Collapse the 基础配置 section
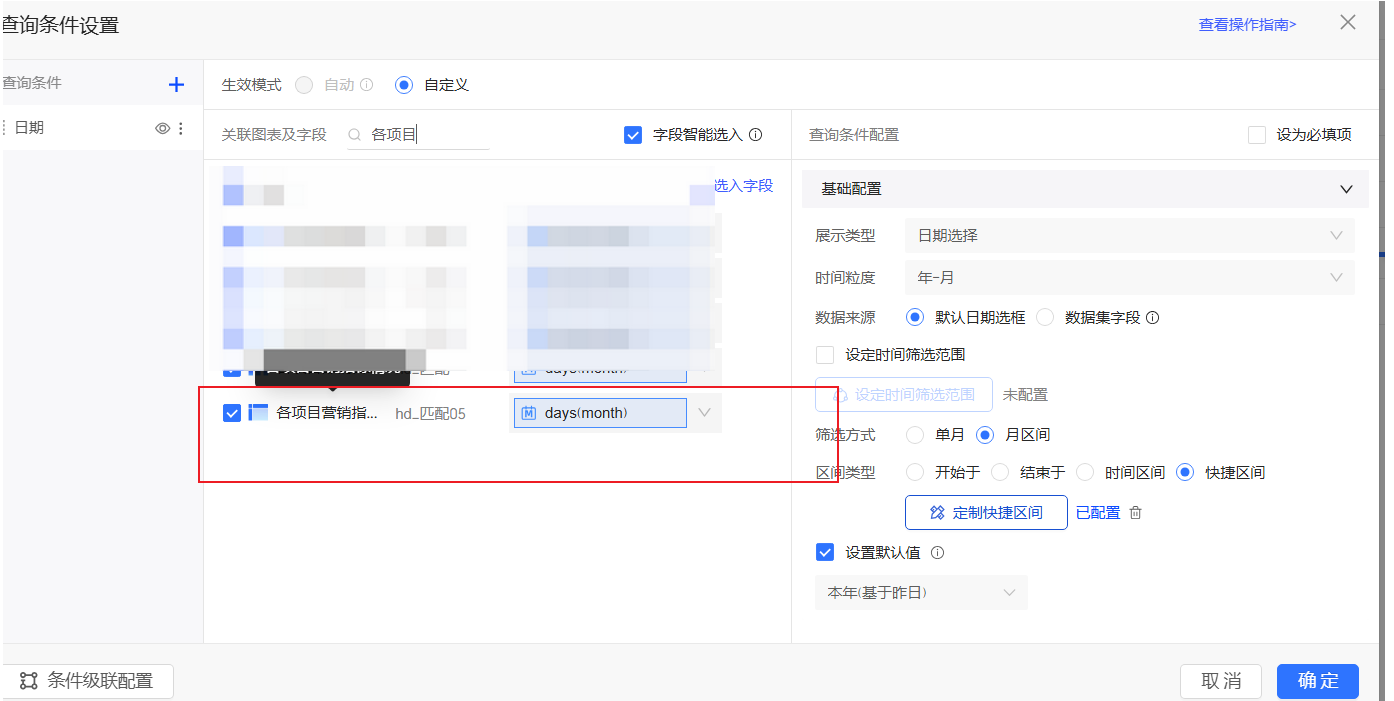 click(x=1346, y=189)
